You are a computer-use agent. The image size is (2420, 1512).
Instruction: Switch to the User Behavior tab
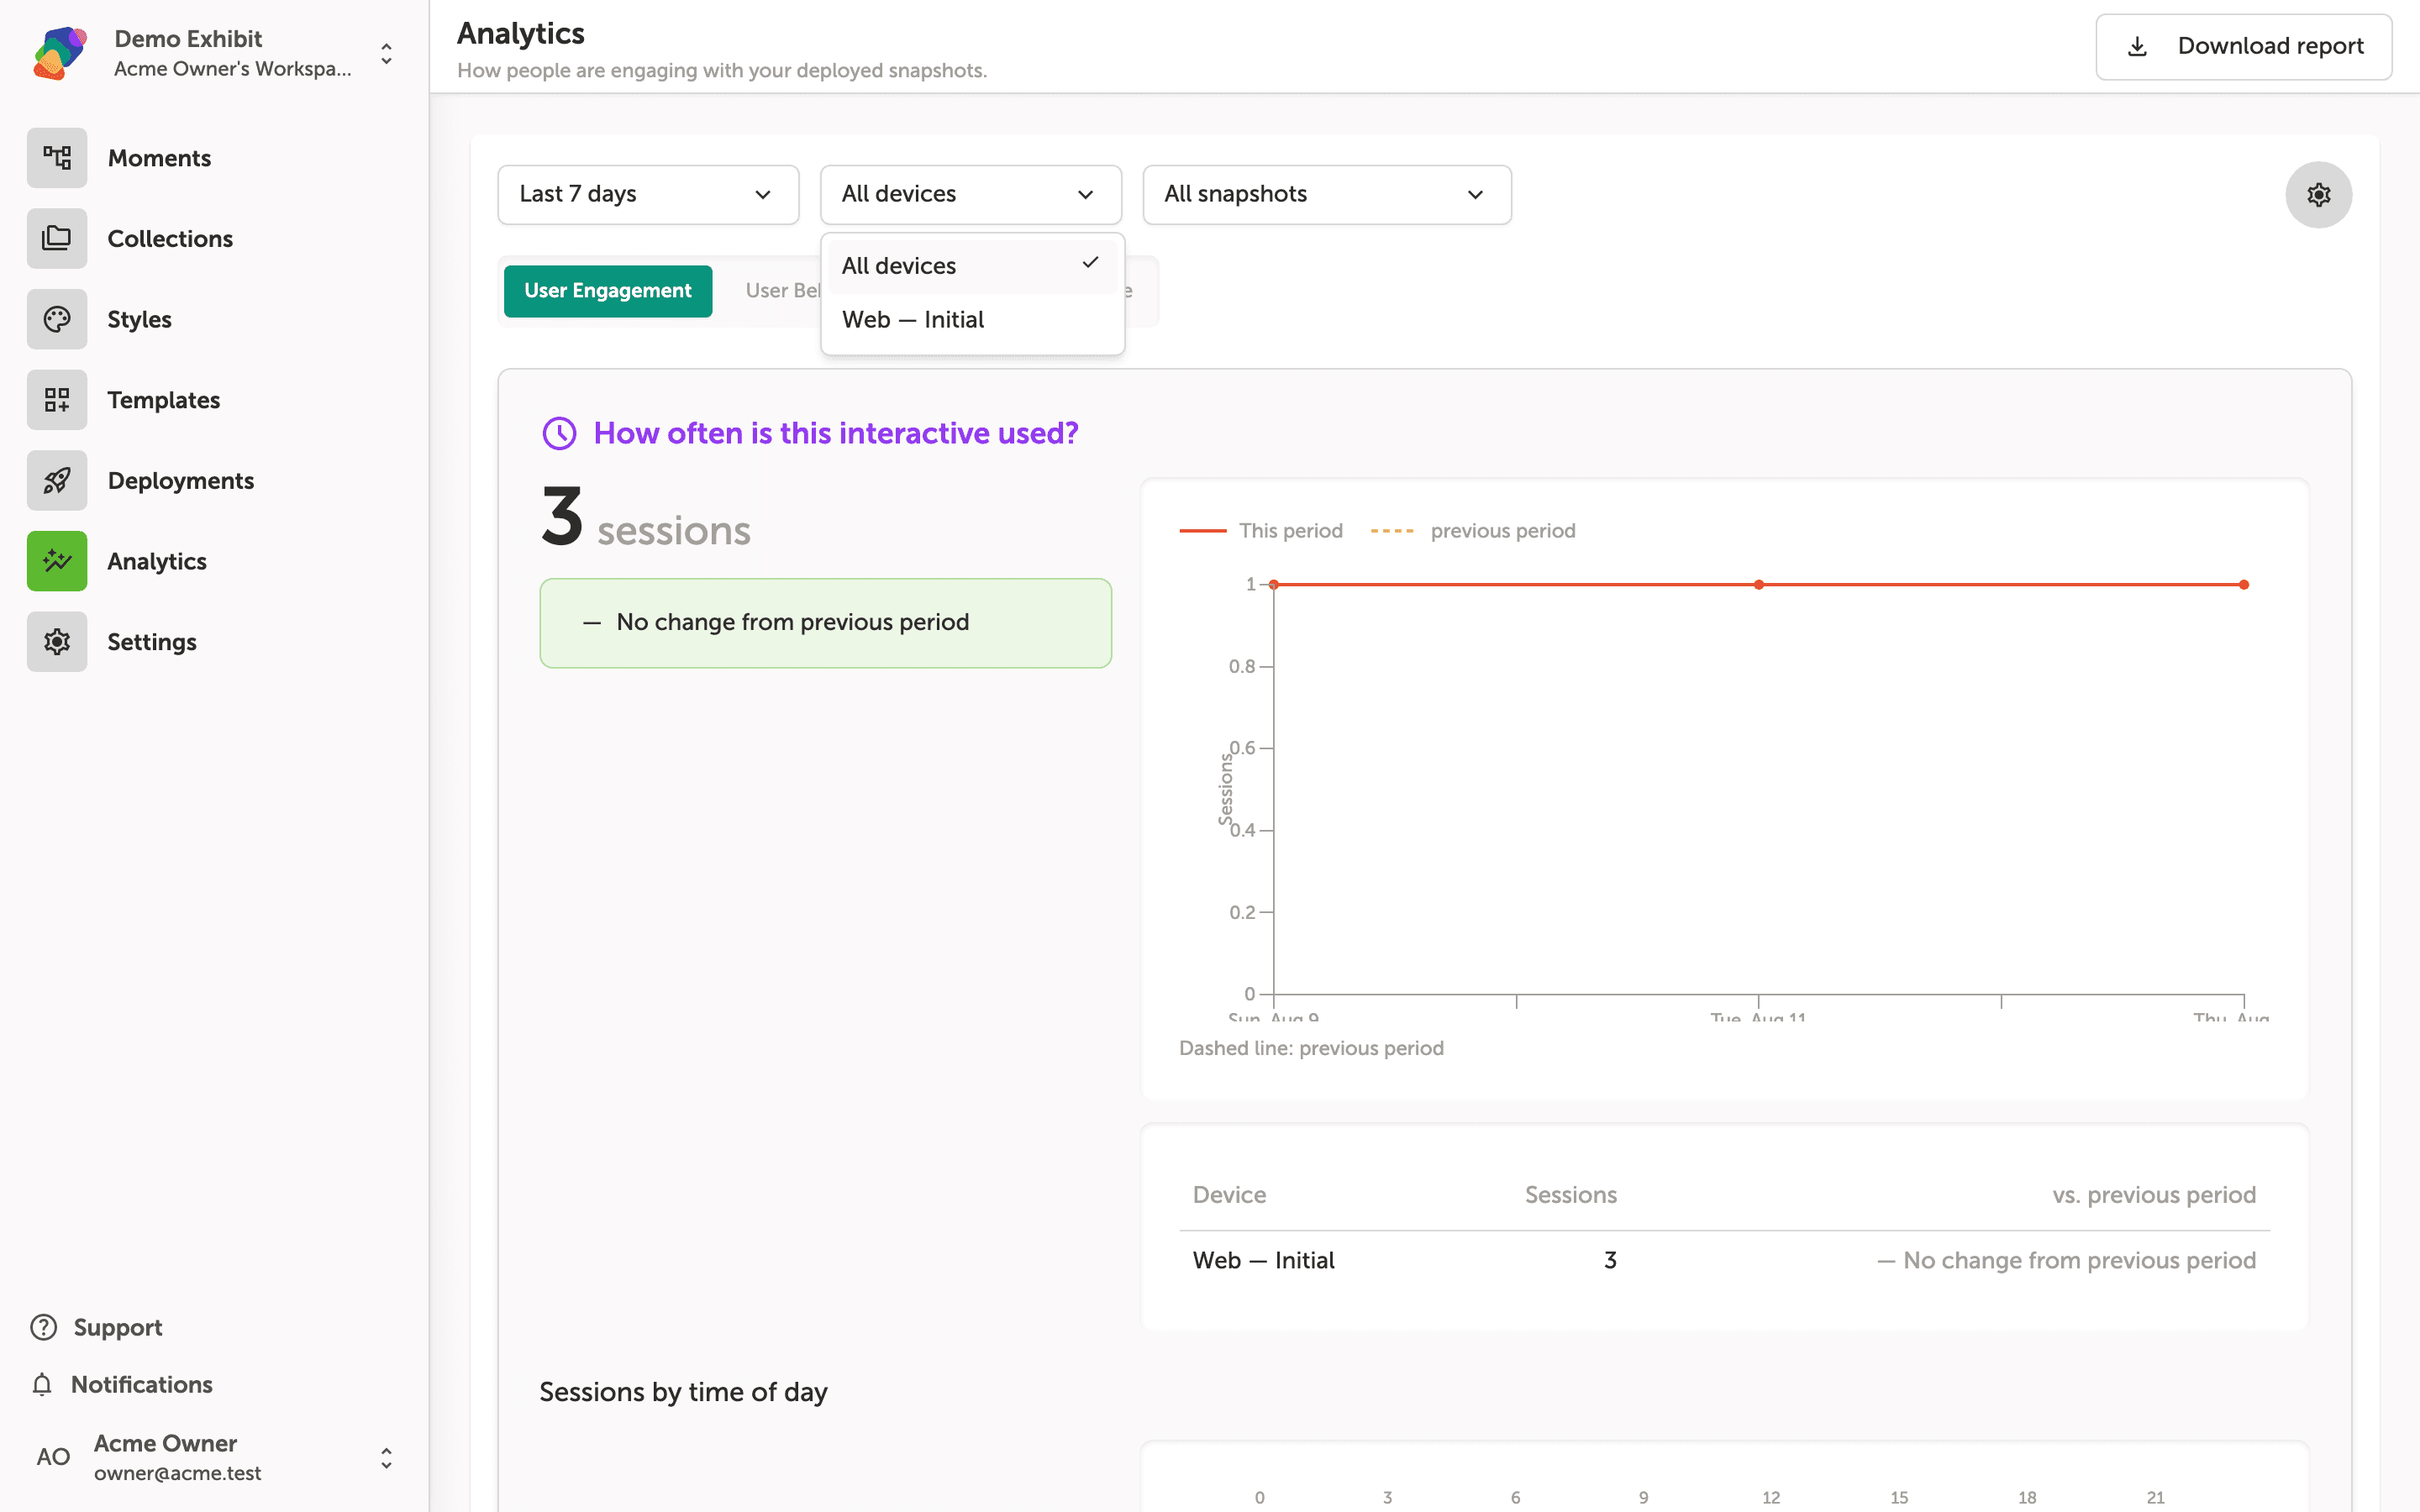coord(783,291)
